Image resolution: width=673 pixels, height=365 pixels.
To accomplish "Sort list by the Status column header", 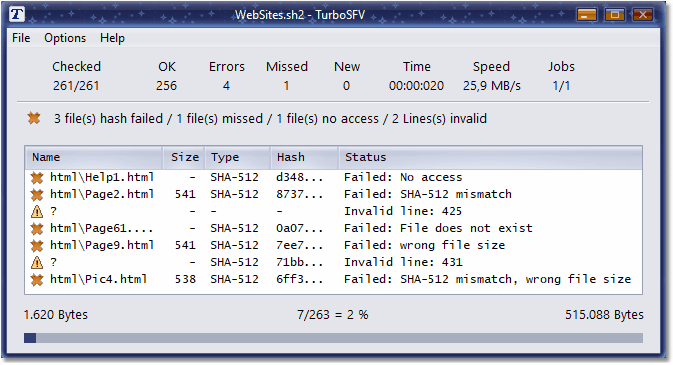I will [491, 157].
